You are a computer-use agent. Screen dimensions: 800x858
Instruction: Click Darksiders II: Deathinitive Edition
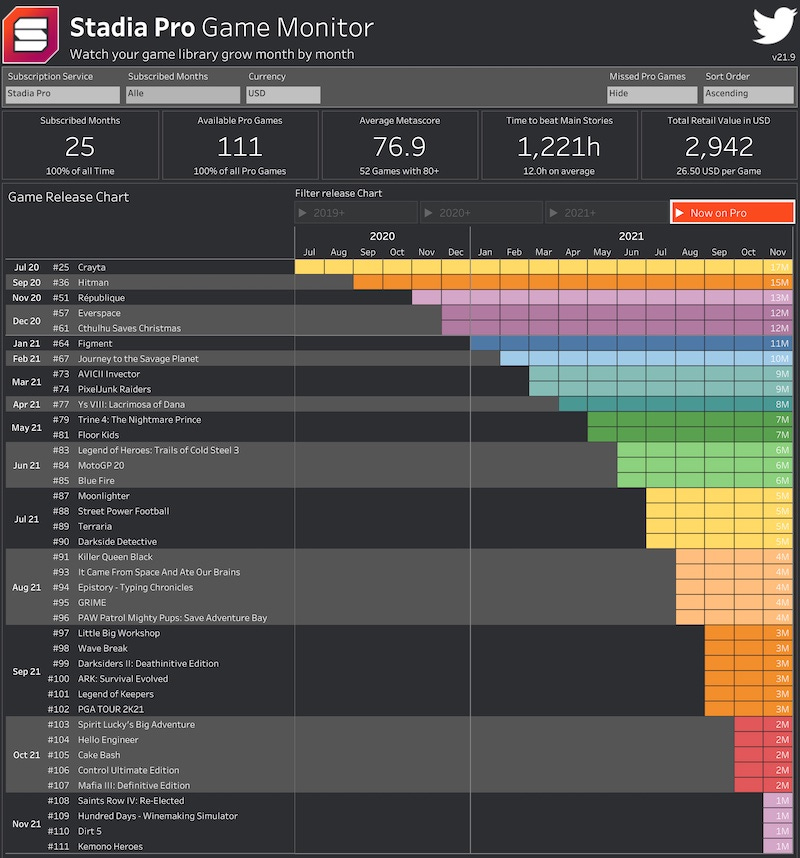tap(148, 664)
